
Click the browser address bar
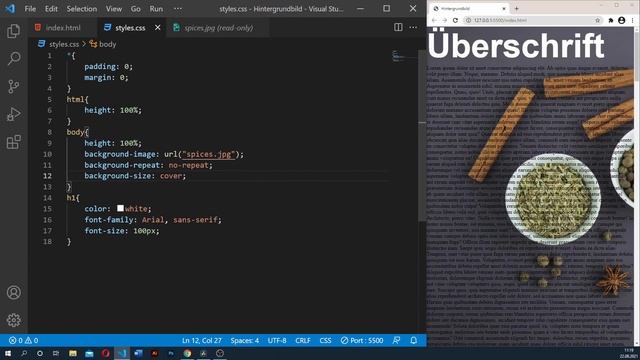click(x=533, y=20)
